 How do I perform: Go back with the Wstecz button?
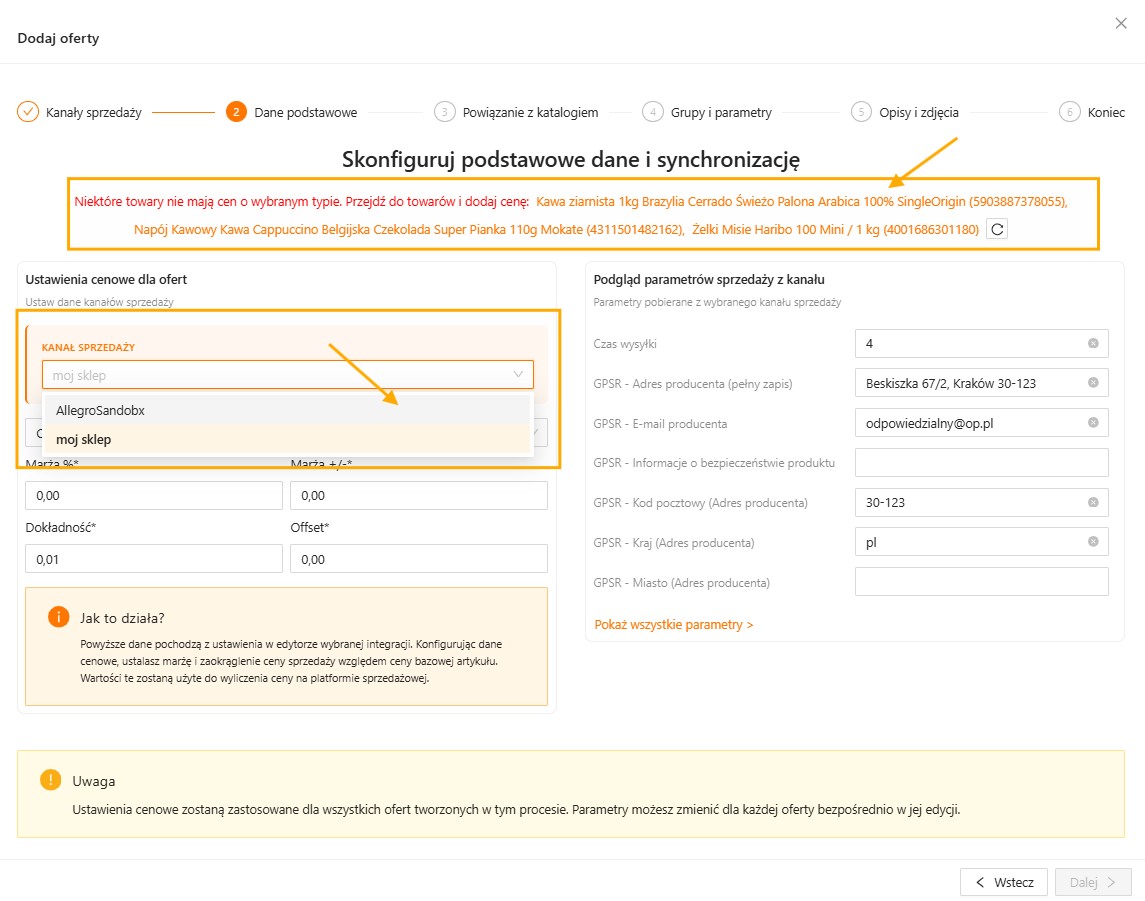coord(1004,882)
